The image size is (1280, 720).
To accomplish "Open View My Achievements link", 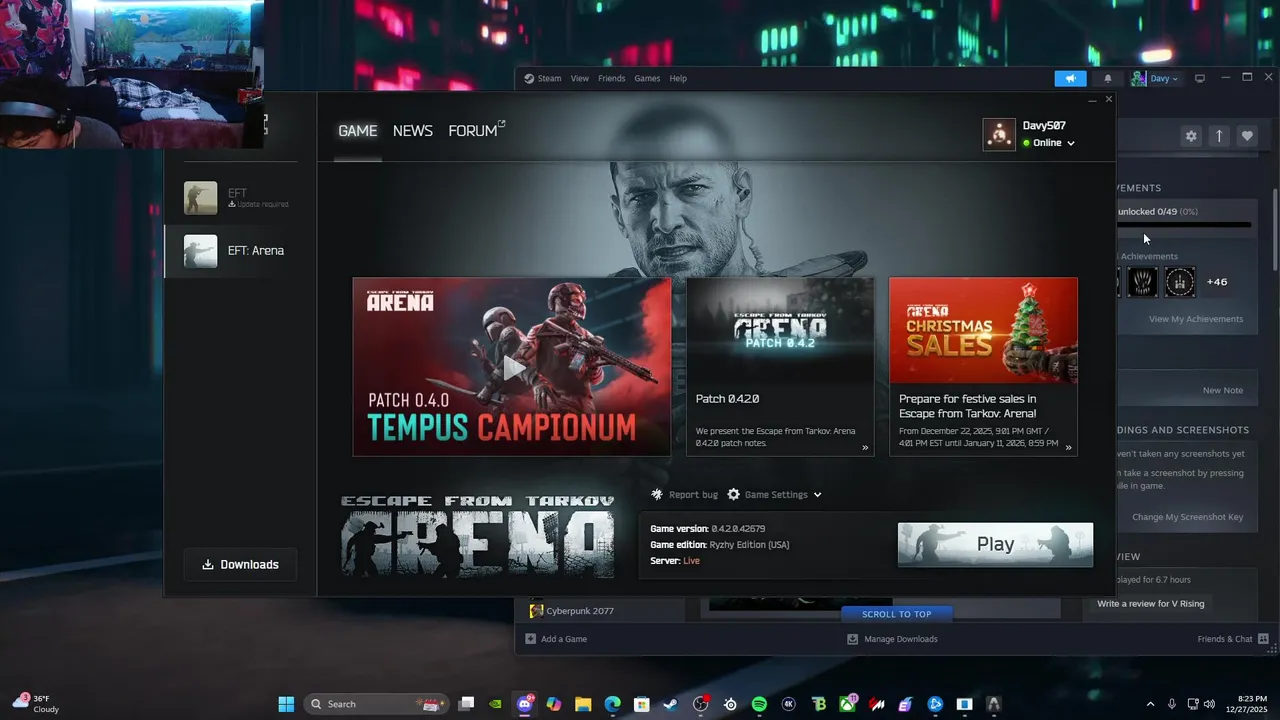I will click(1196, 319).
